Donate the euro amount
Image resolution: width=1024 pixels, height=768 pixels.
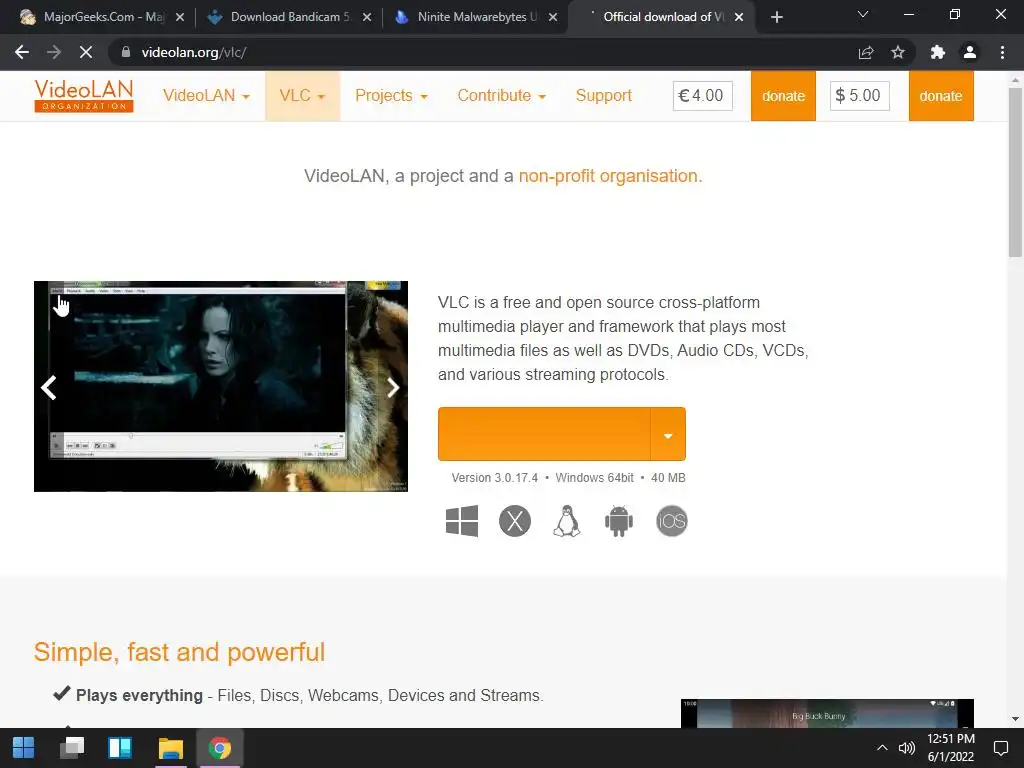click(783, 96)
